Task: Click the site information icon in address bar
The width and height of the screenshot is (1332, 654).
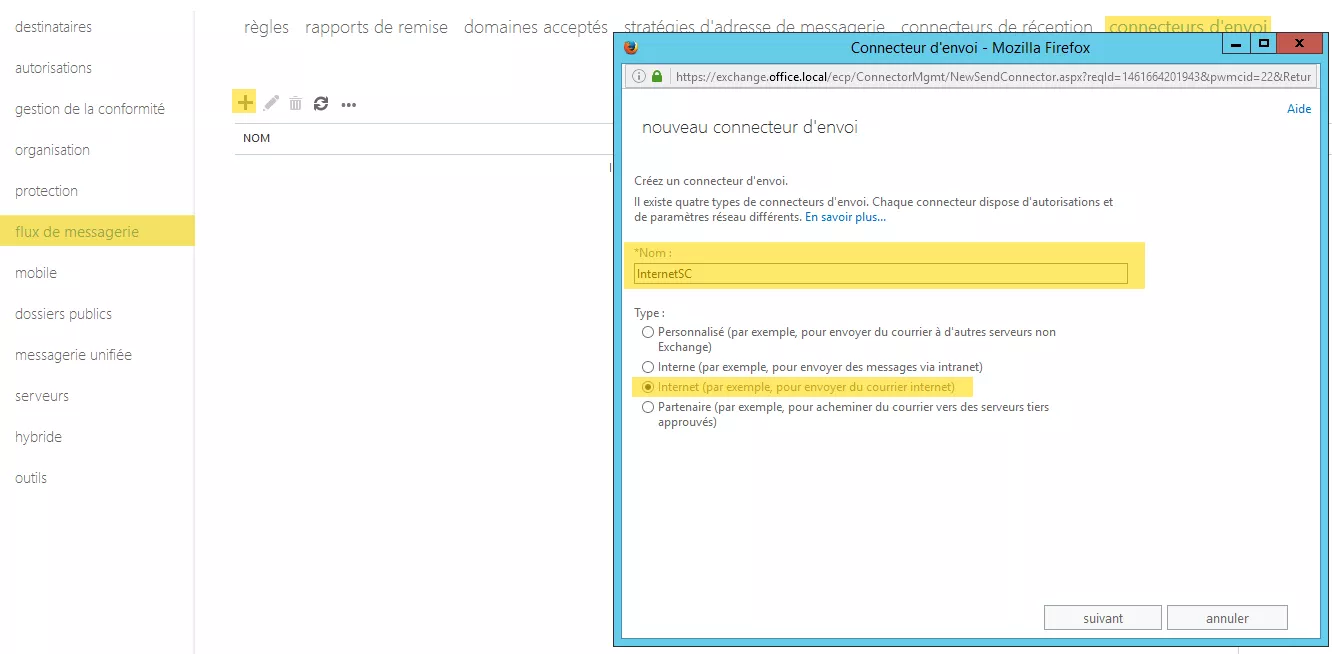Action: point(639,76)
